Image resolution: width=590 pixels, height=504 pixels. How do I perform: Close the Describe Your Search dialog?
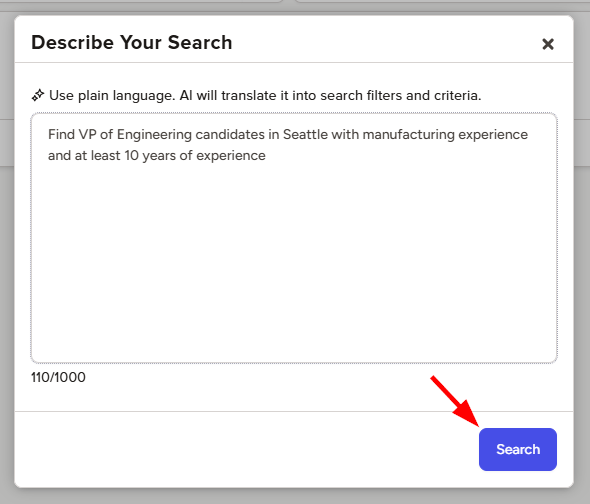pyautogui.click(x=548, y=44)
